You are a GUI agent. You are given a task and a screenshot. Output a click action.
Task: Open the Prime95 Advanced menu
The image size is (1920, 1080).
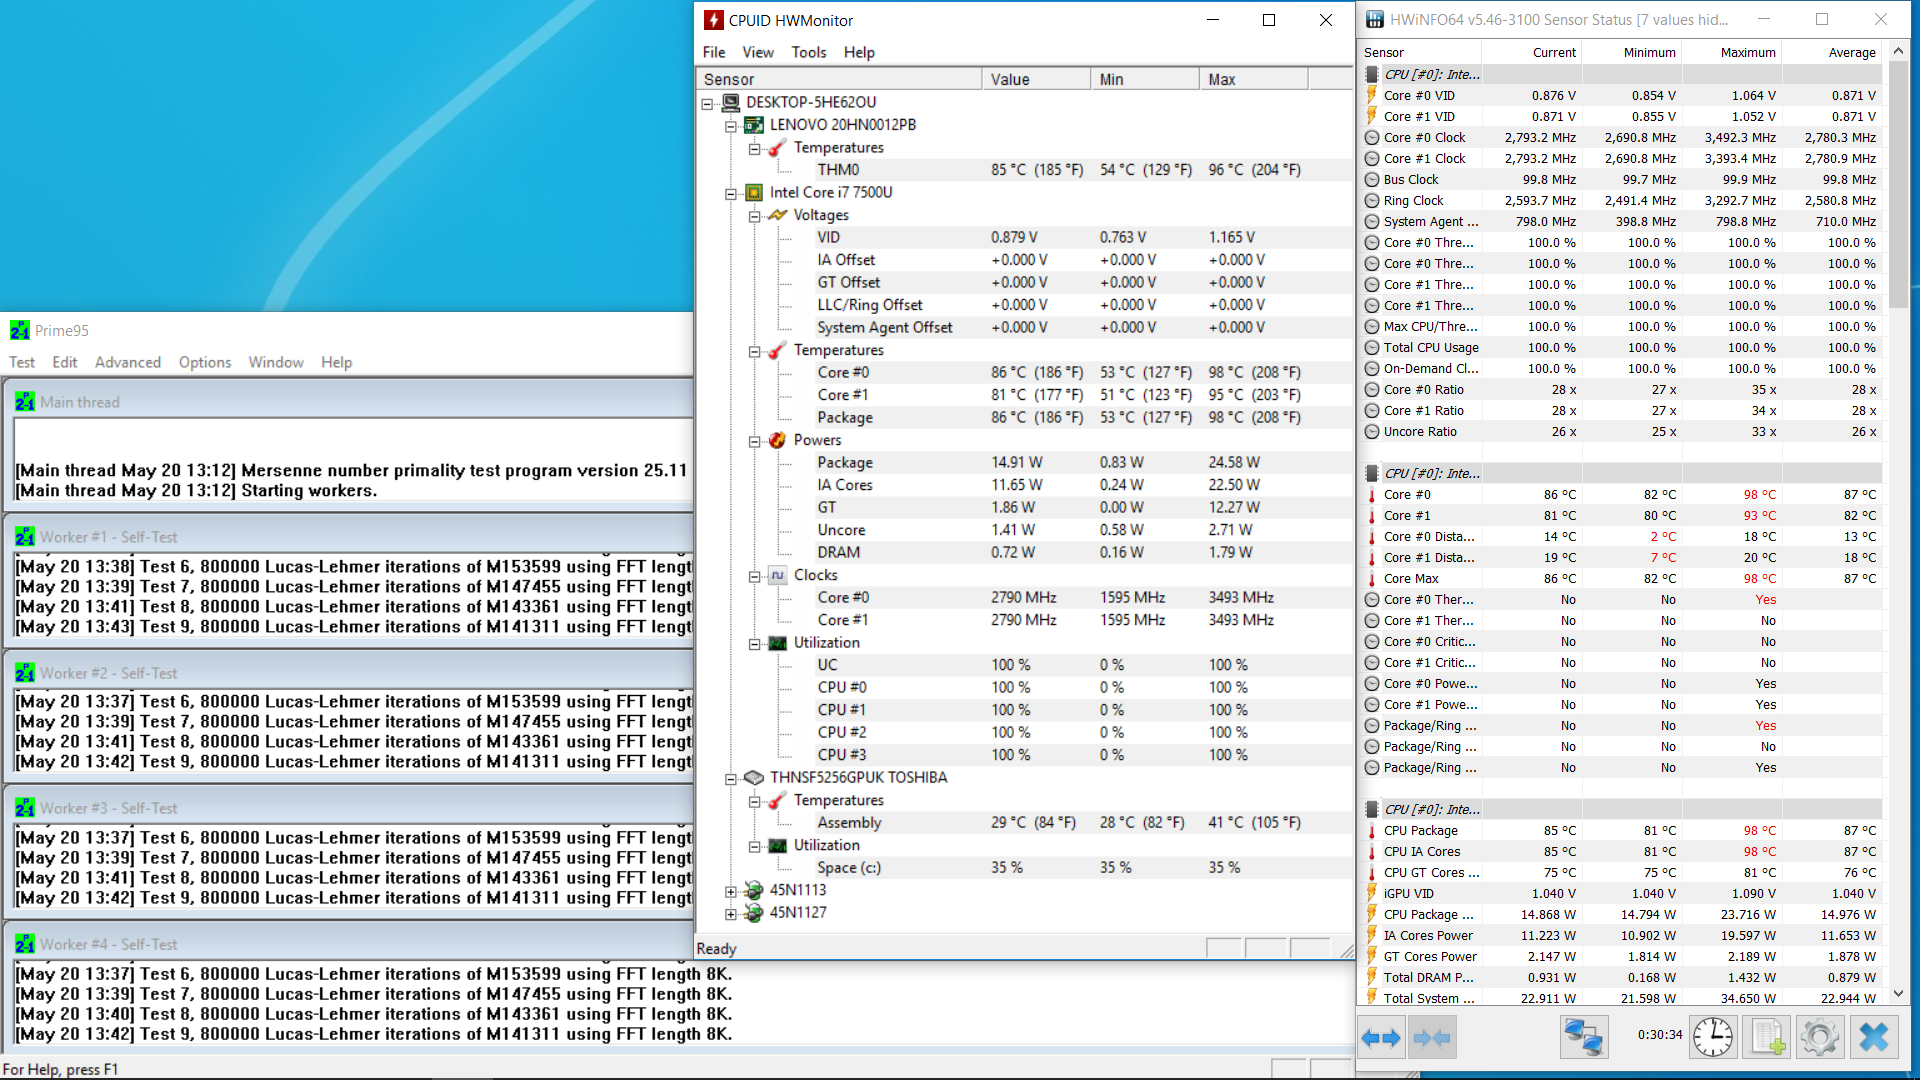(x=128, y=362)
